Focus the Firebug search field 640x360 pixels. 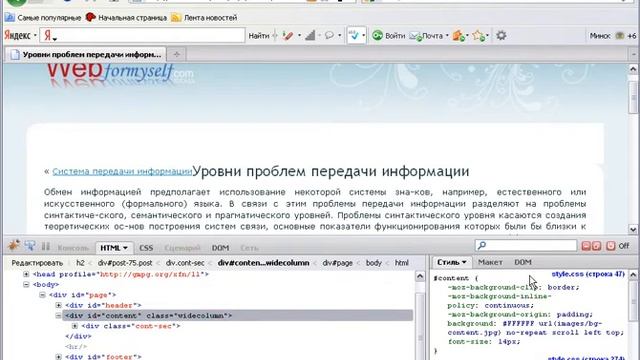tap(526, 245)
